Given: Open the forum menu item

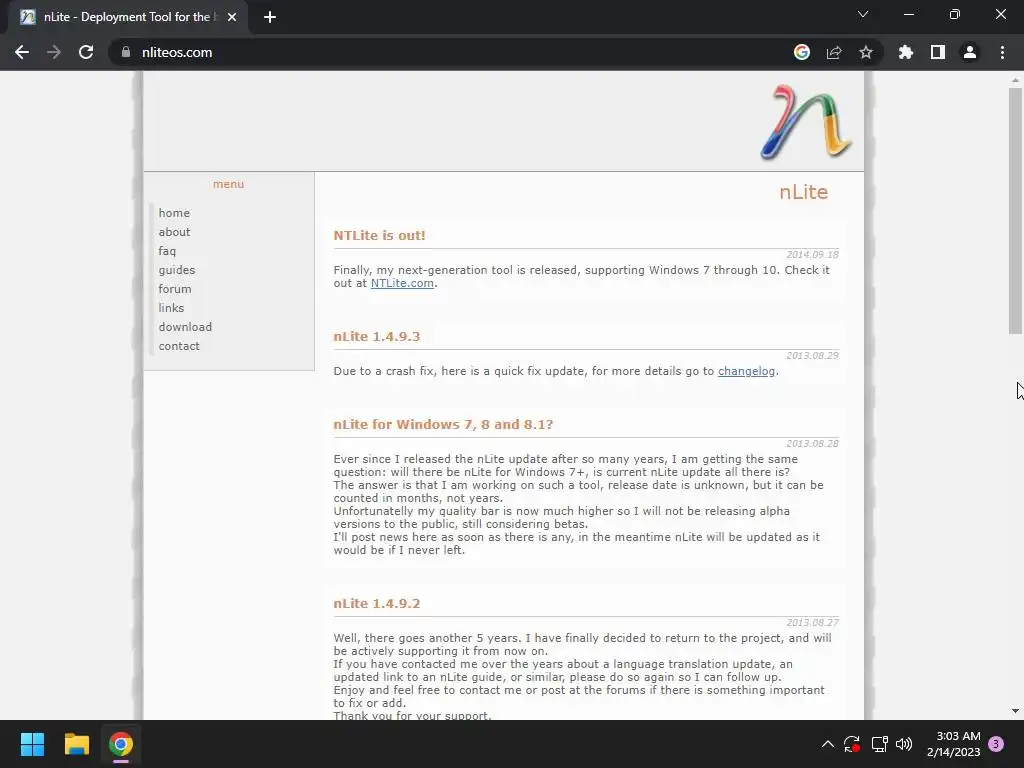Looking at the screenshot, I should coord(174,289).
